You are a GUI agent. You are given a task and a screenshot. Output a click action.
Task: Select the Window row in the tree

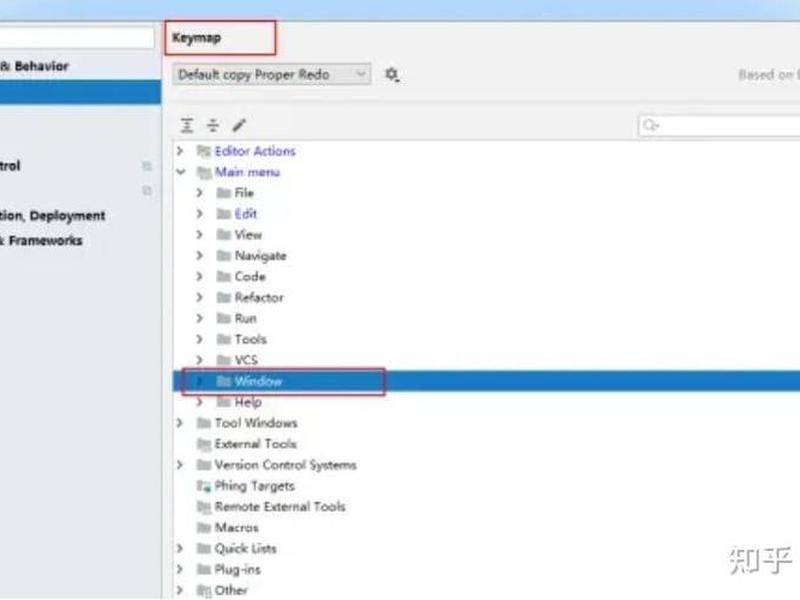(486, 381)
